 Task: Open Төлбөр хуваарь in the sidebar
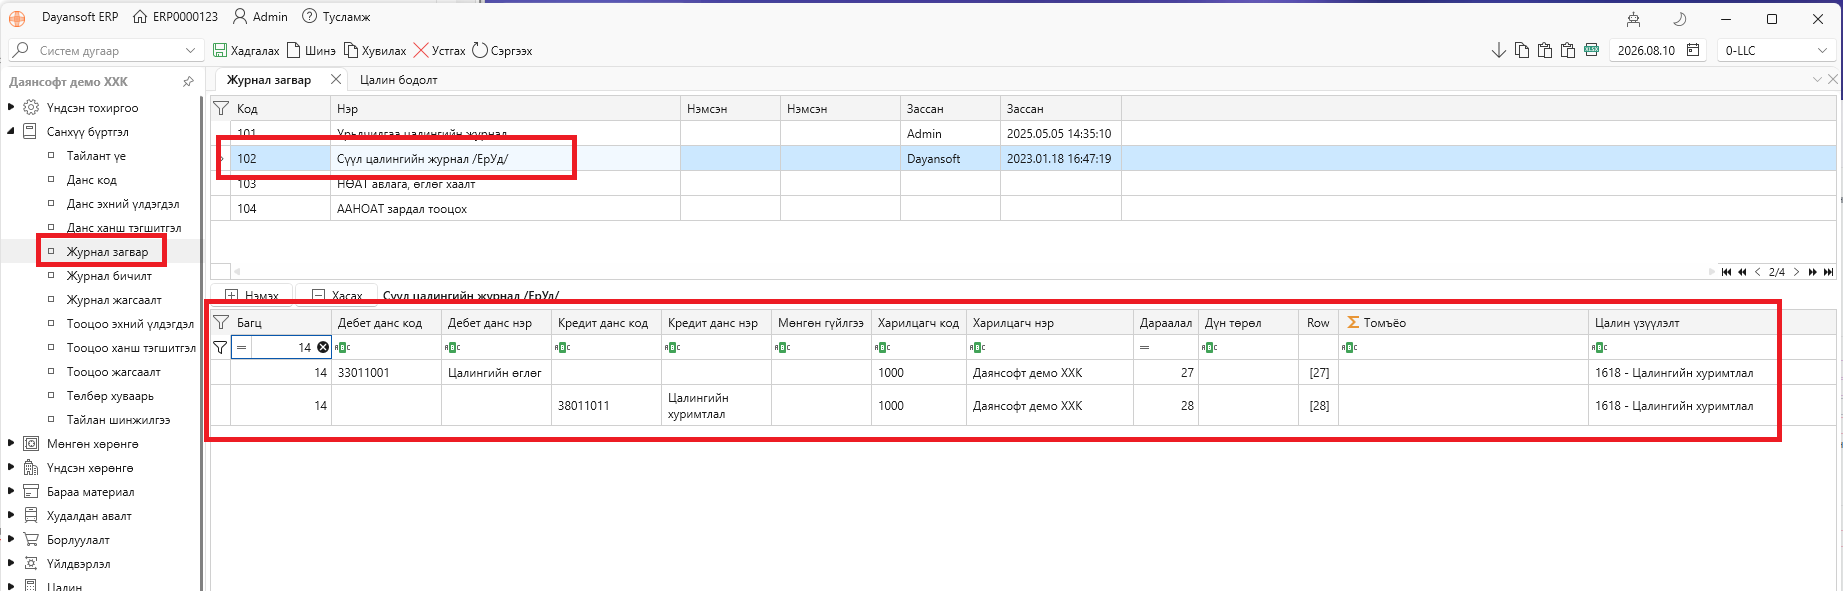110,396
